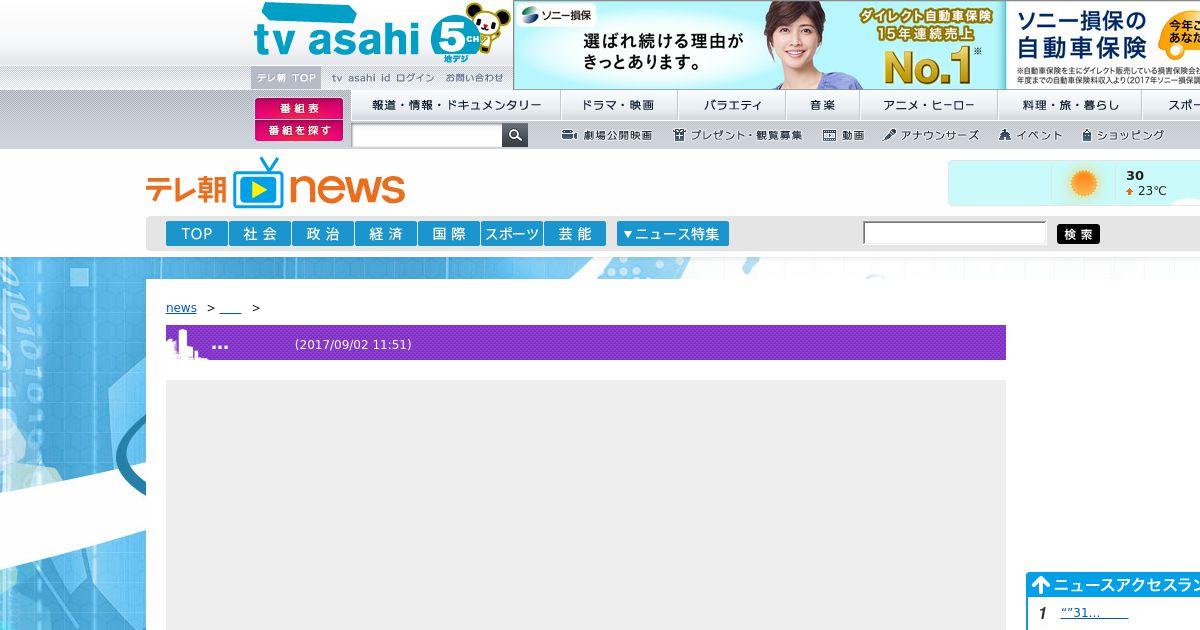Viewport: 1200px width, 630px height.
Task: Open 報道・情報・ドキュメンタリー menu
Action: pyautogui.click(x=456, y=105)
